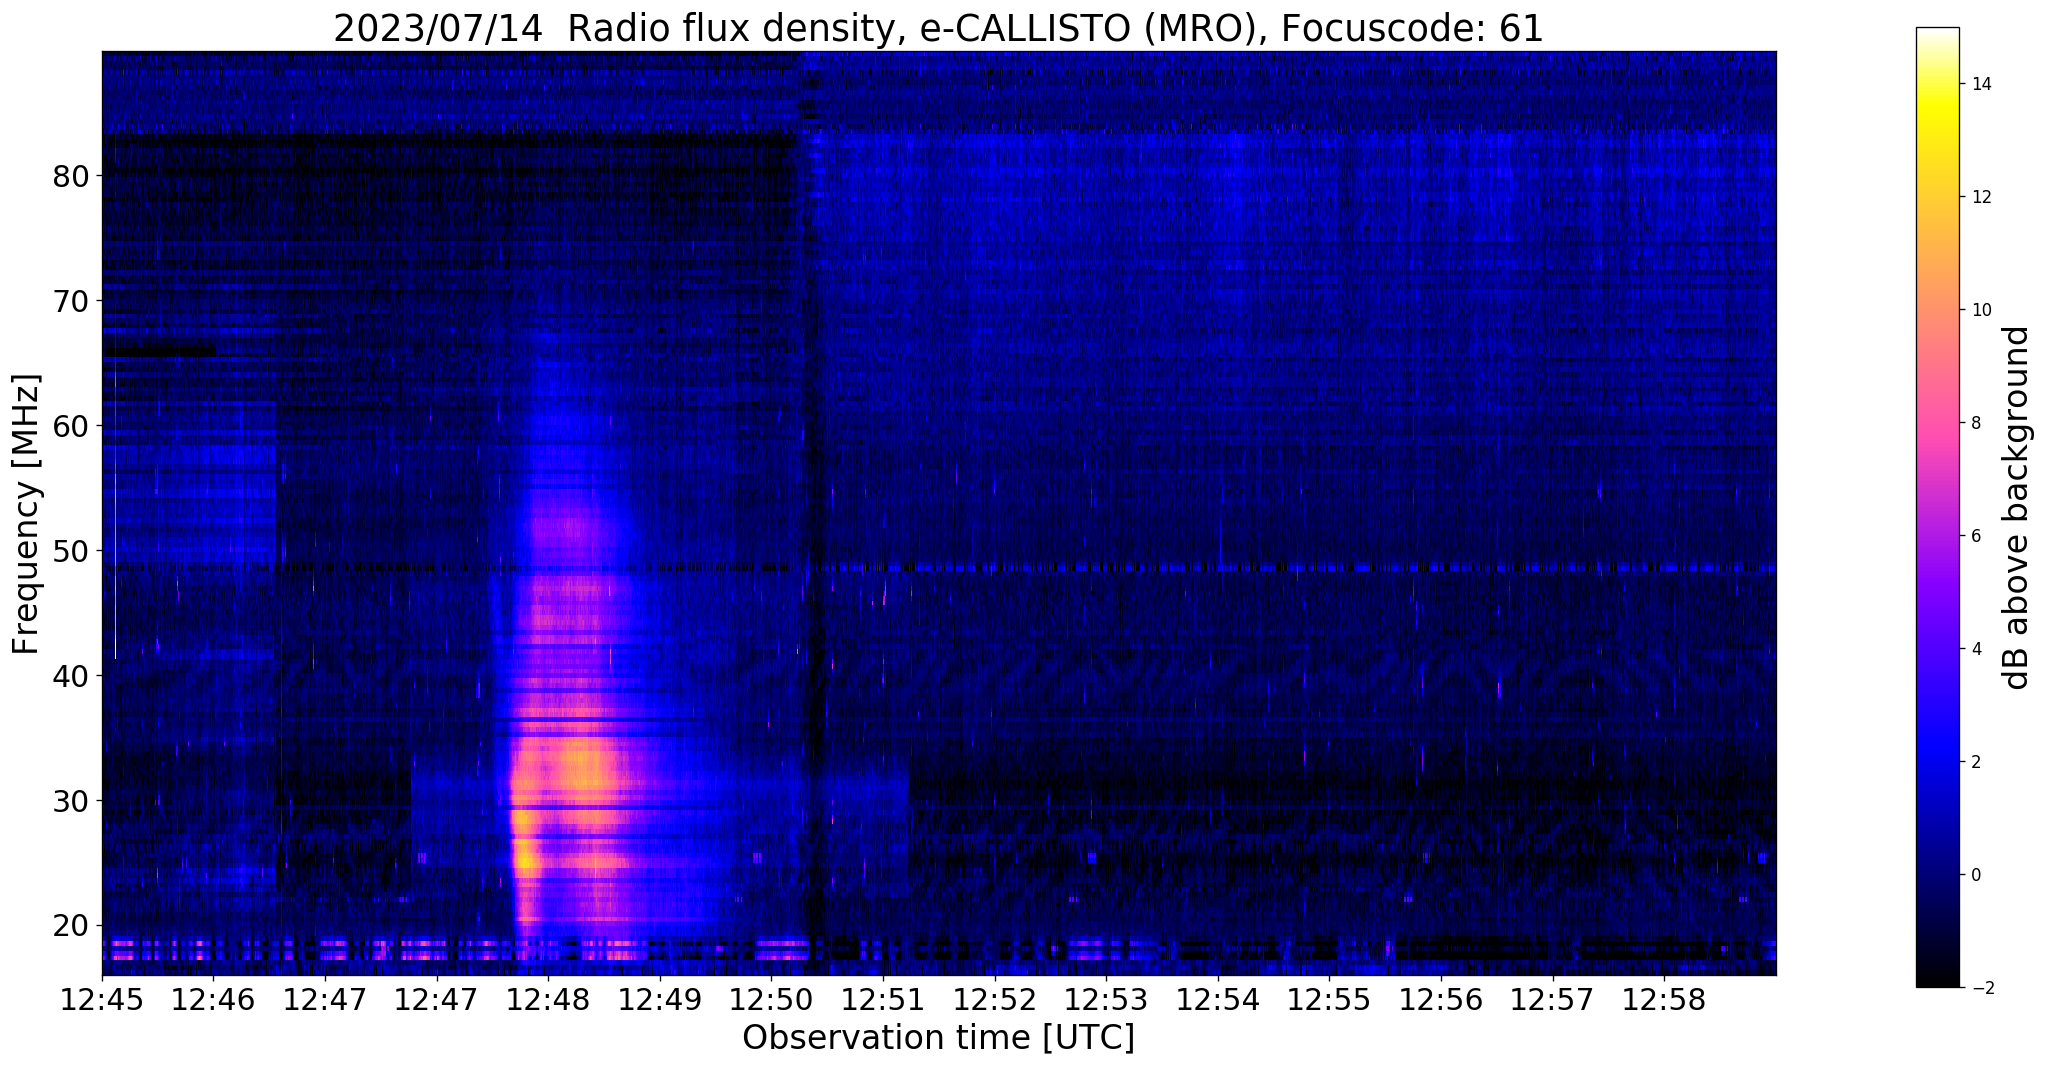Click the 12:48 time tick label
Screen dimensions: 2047x1067
548,1001
